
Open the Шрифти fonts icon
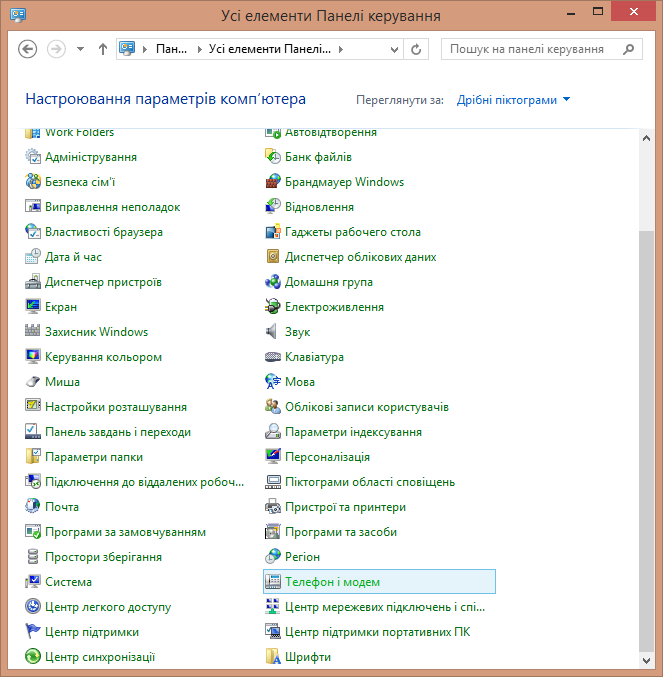pyautogui.click(x=273, y=657)
